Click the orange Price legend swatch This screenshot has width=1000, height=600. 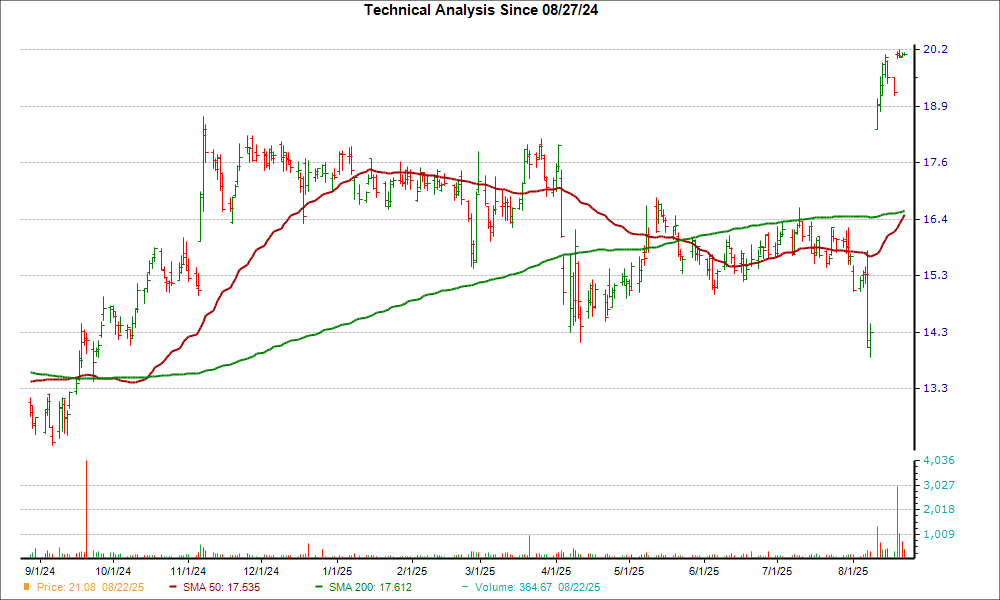tap(27, 586)
